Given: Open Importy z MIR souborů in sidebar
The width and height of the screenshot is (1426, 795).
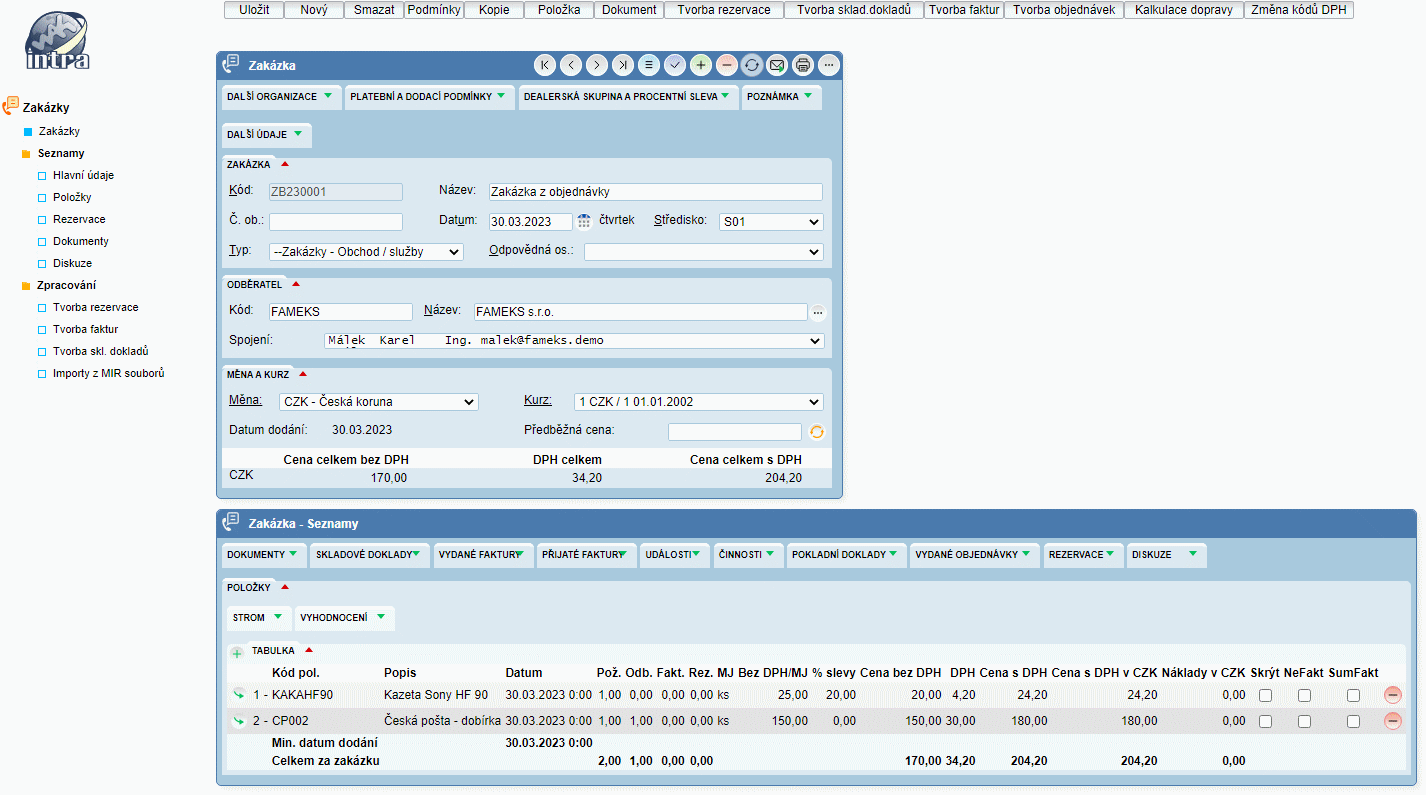Looking at the screenshot, I should tap(109, 373).
